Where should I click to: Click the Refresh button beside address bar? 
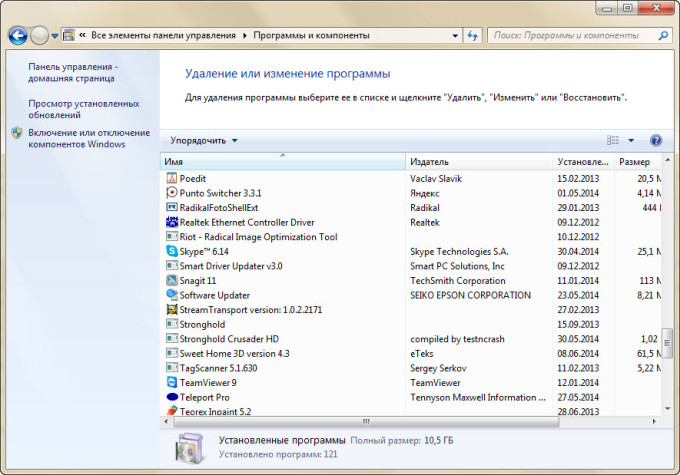pyautogui.click(x=473, y=36)
